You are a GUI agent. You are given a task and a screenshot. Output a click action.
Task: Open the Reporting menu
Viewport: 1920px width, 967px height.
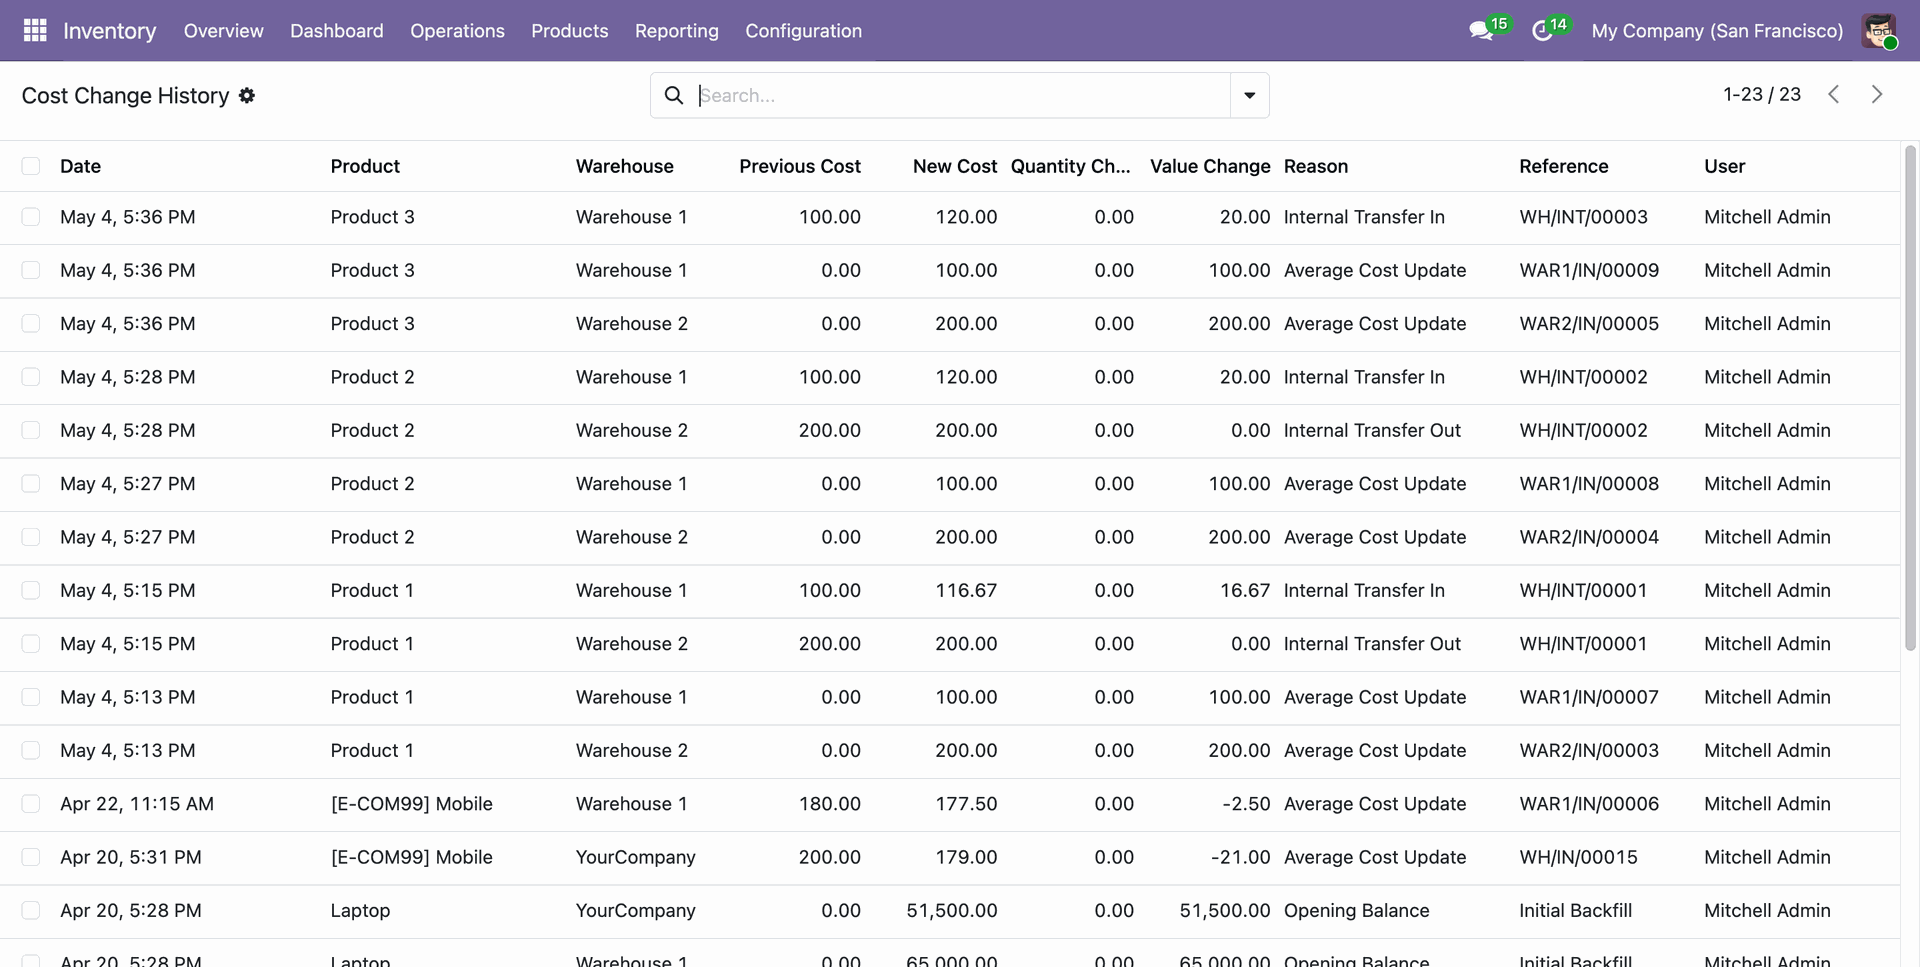(677, 31)
